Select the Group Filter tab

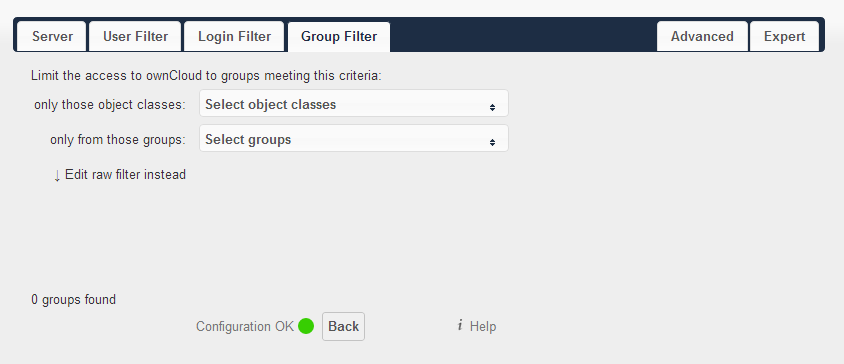pyautogui.click(x=339, y=37)
